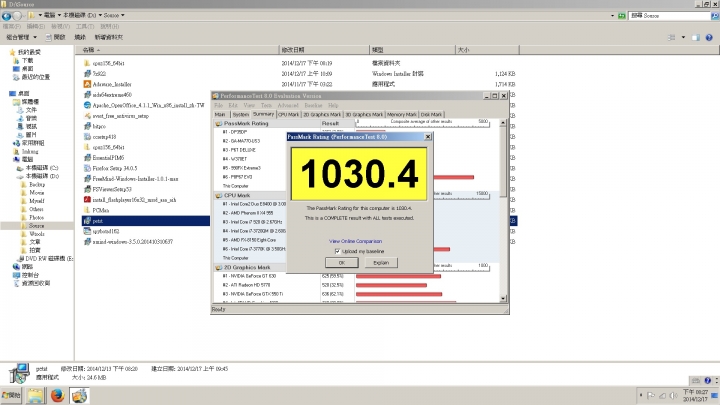Select the avast_free_antivirus_setup icon

click(x=87, y=116)
